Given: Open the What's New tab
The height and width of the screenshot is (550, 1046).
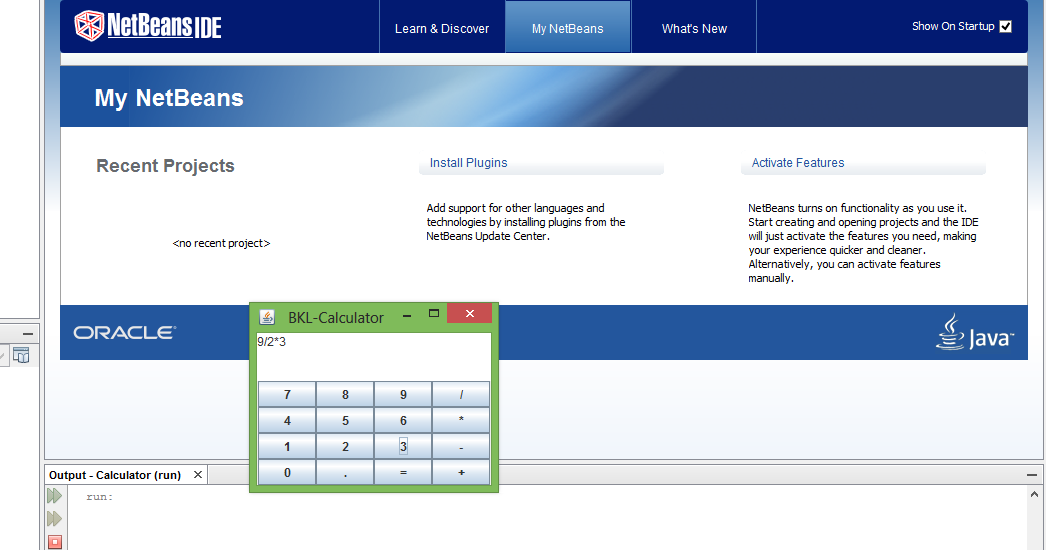Looking at the screenshot, I should click(694, 28).
